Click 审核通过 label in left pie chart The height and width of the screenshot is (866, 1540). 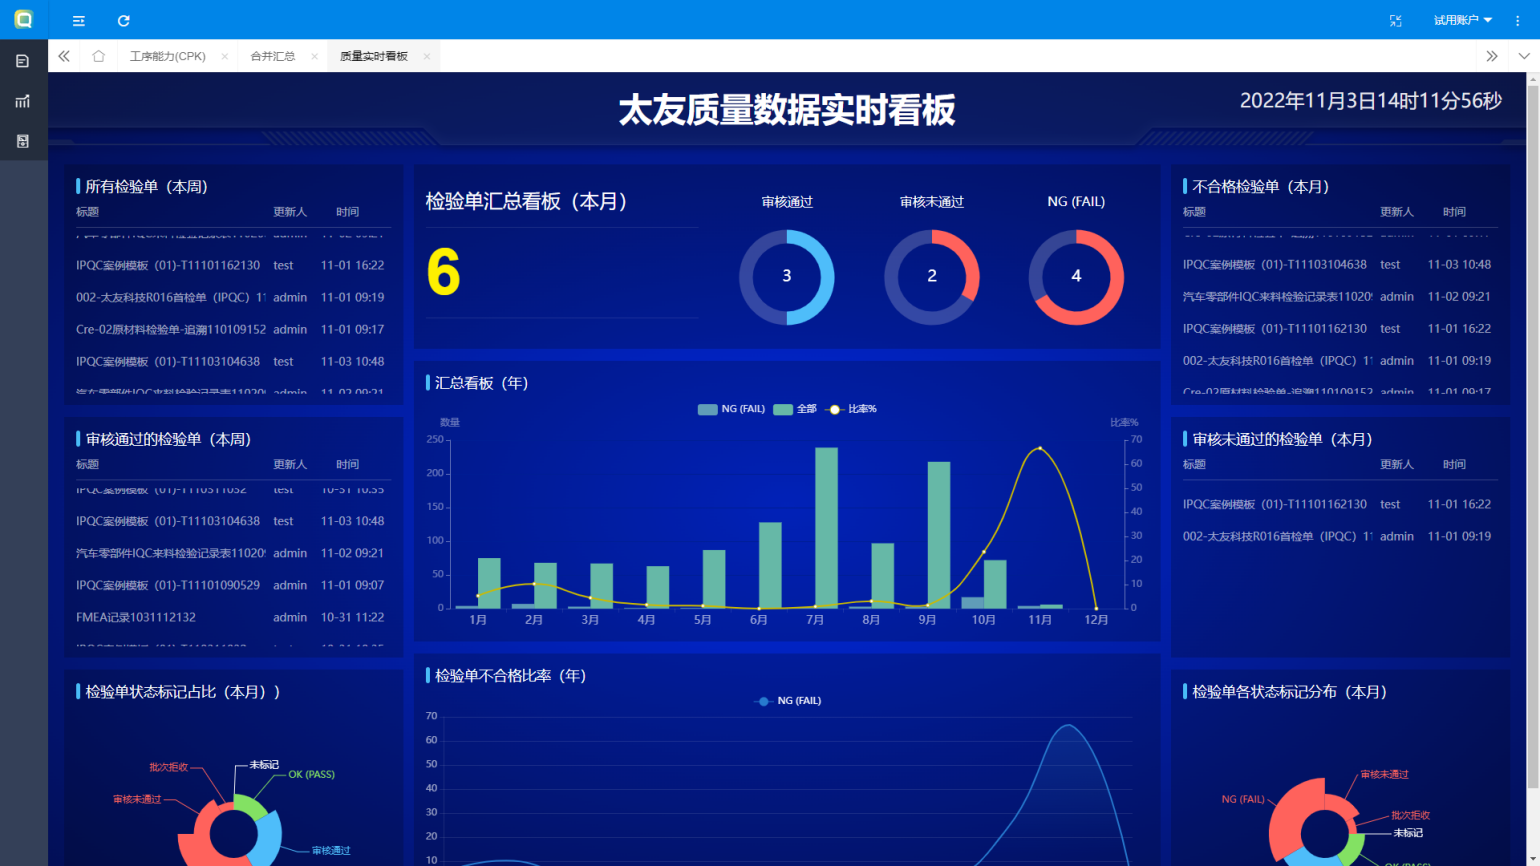click(331, 850)
